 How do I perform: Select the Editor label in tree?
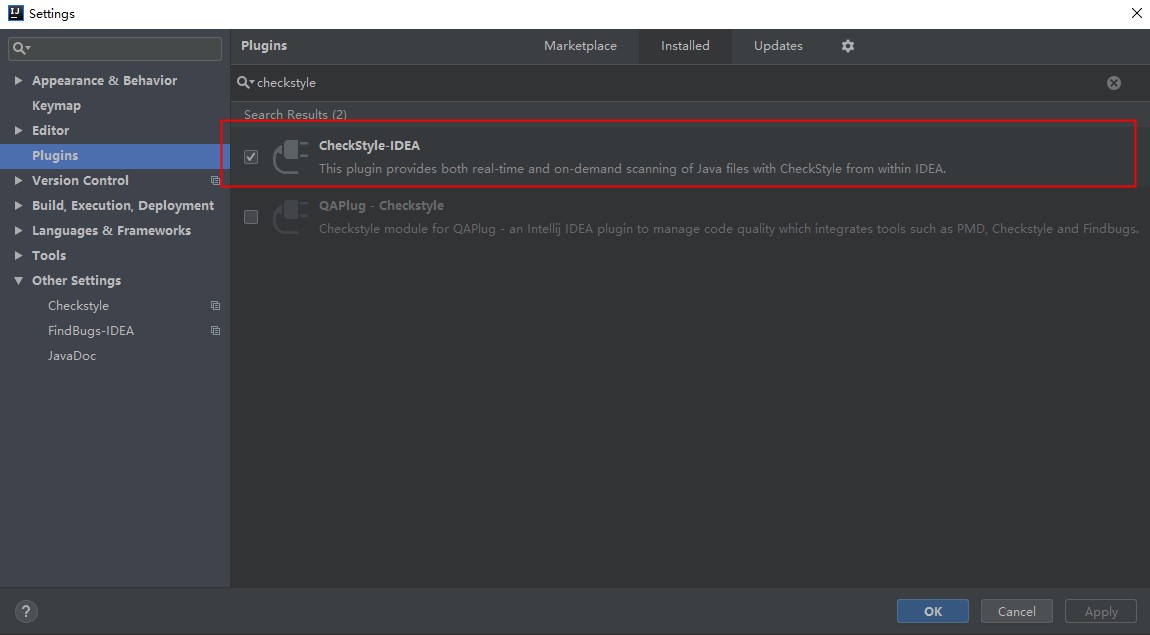pyautogui.click(x=51, y=131)
